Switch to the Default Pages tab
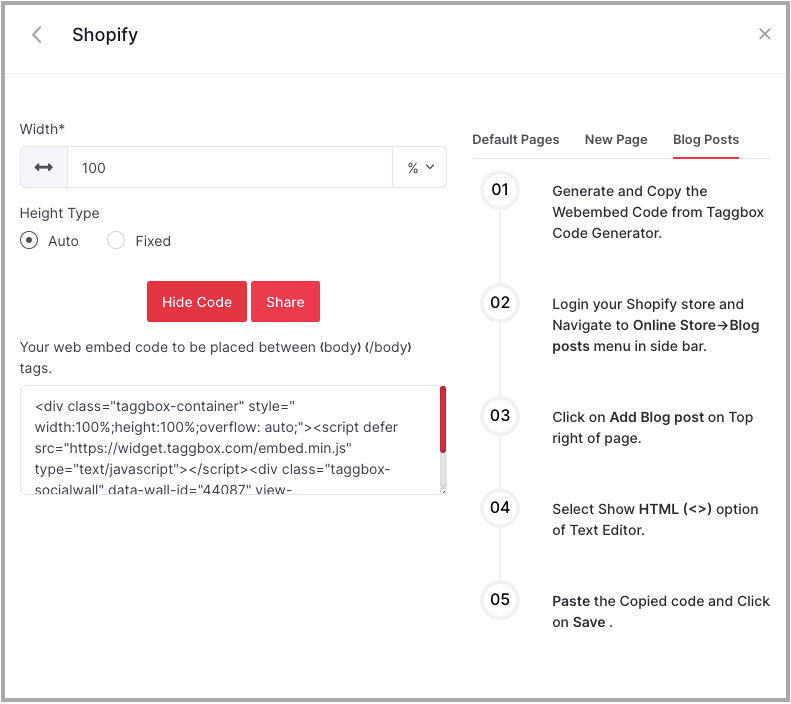The width and height of the screenshot is (791, 704). coord(515,140)
